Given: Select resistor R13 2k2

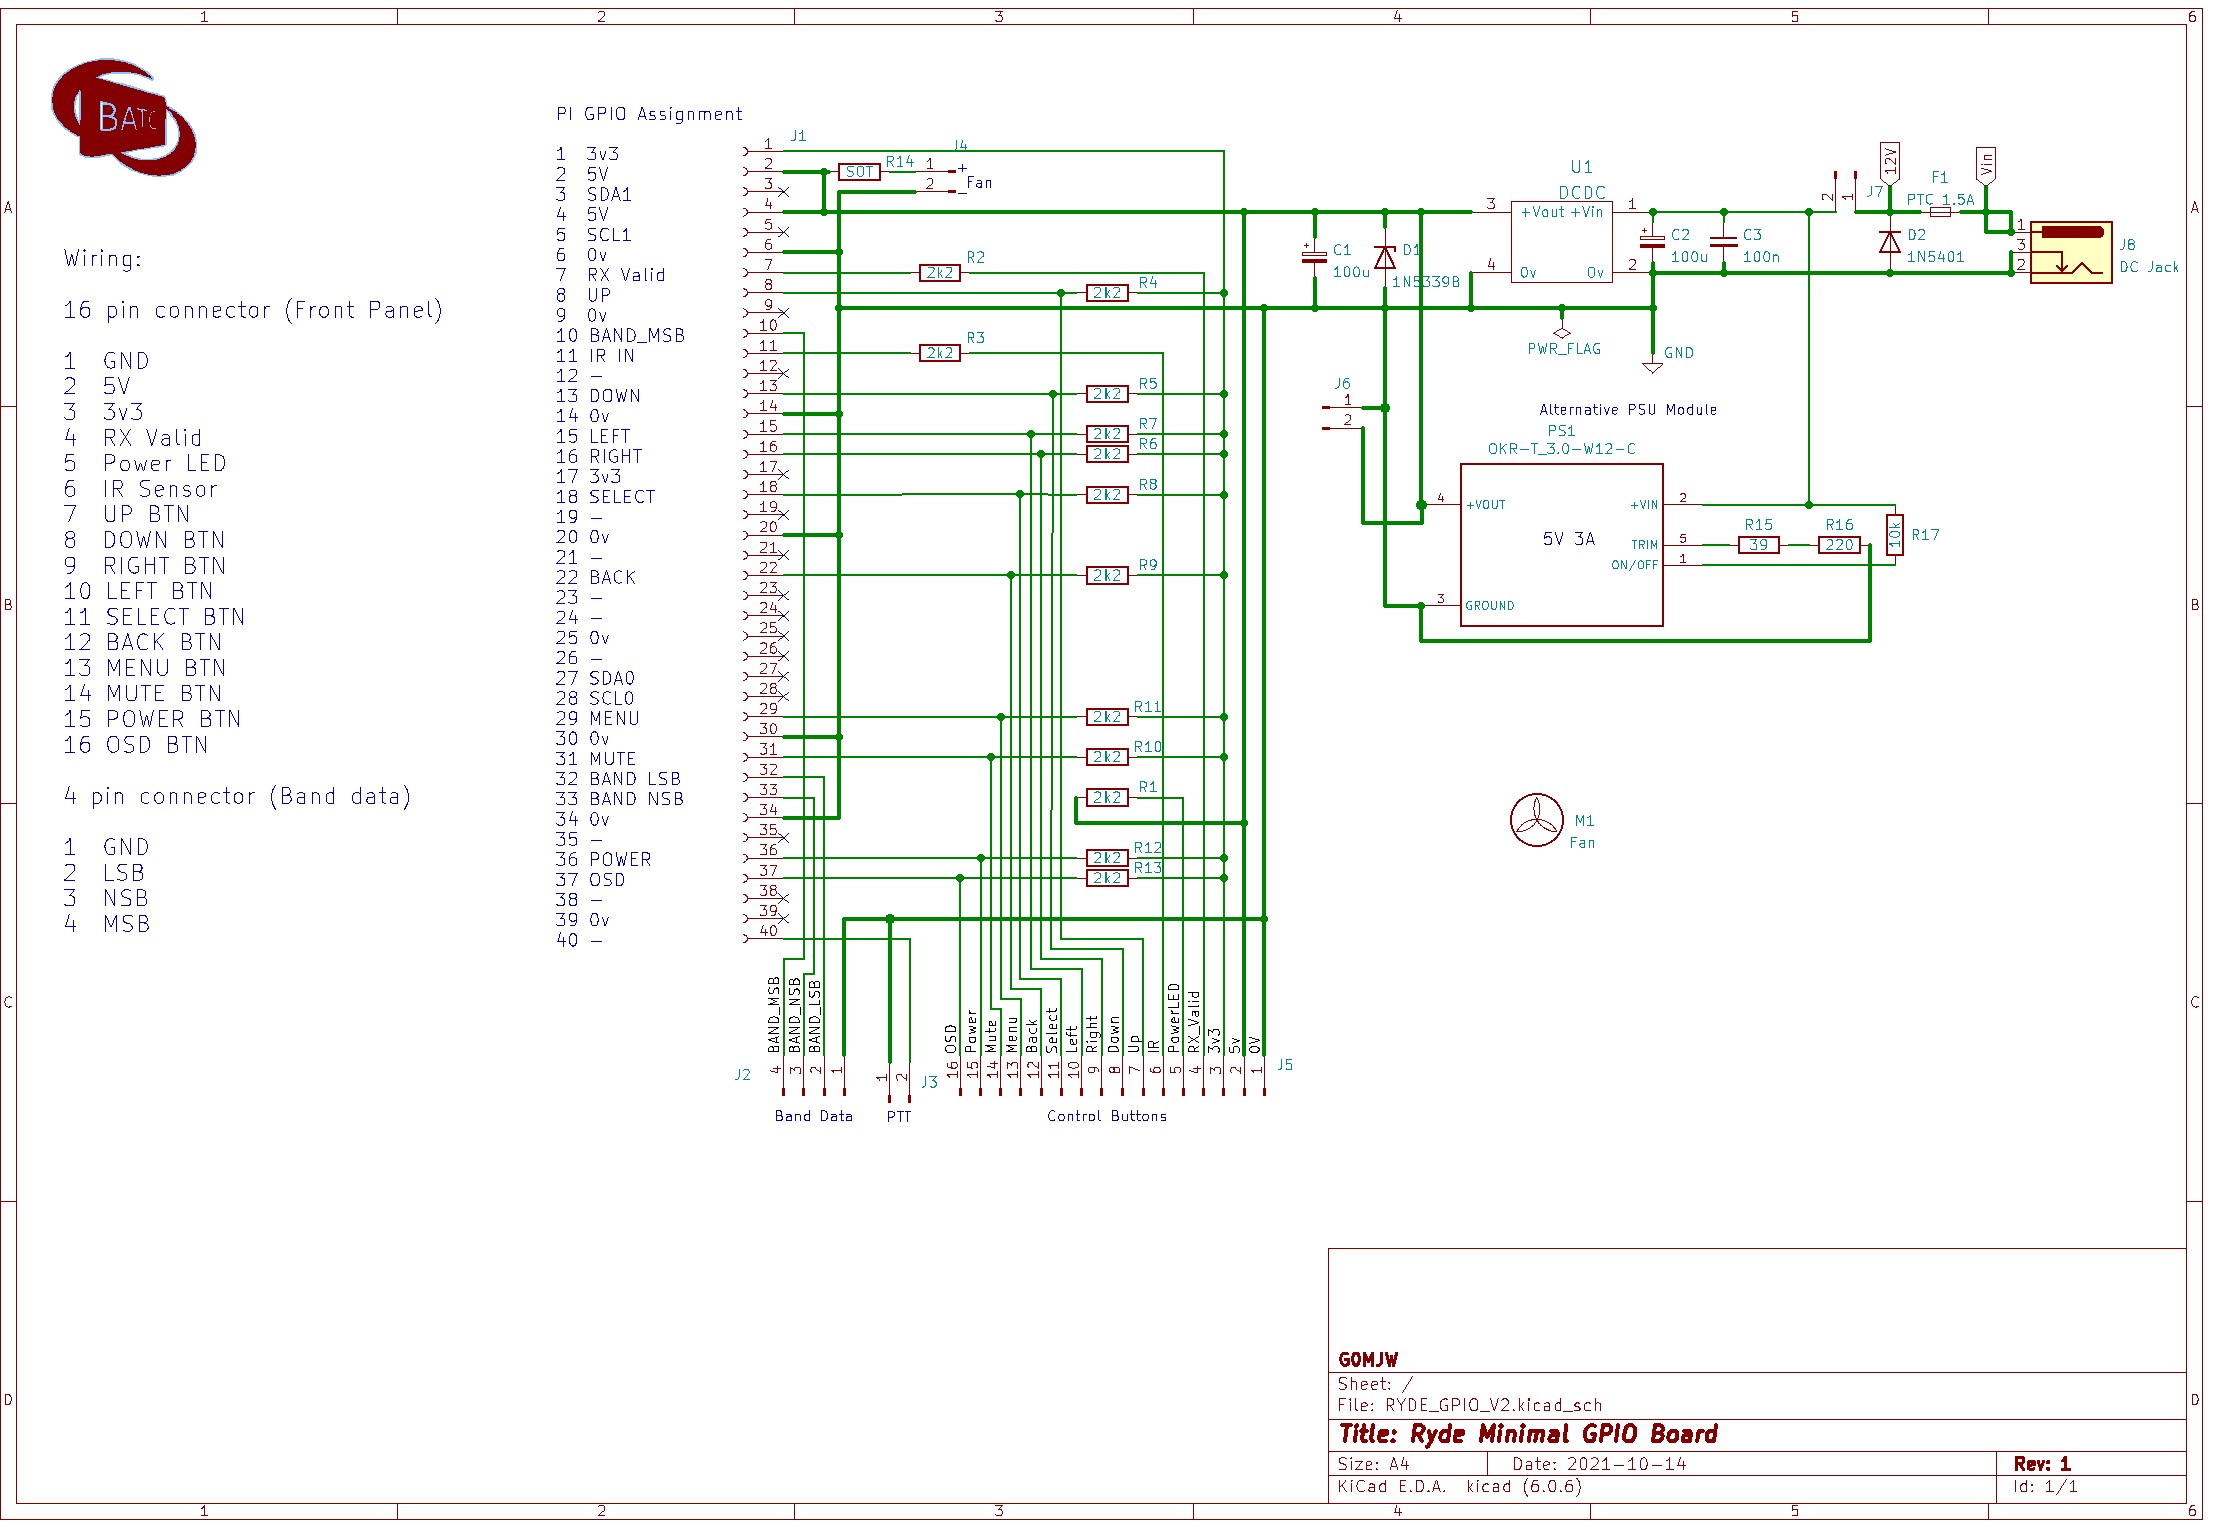Looking at the screenshot, I should pos(1107,878).
